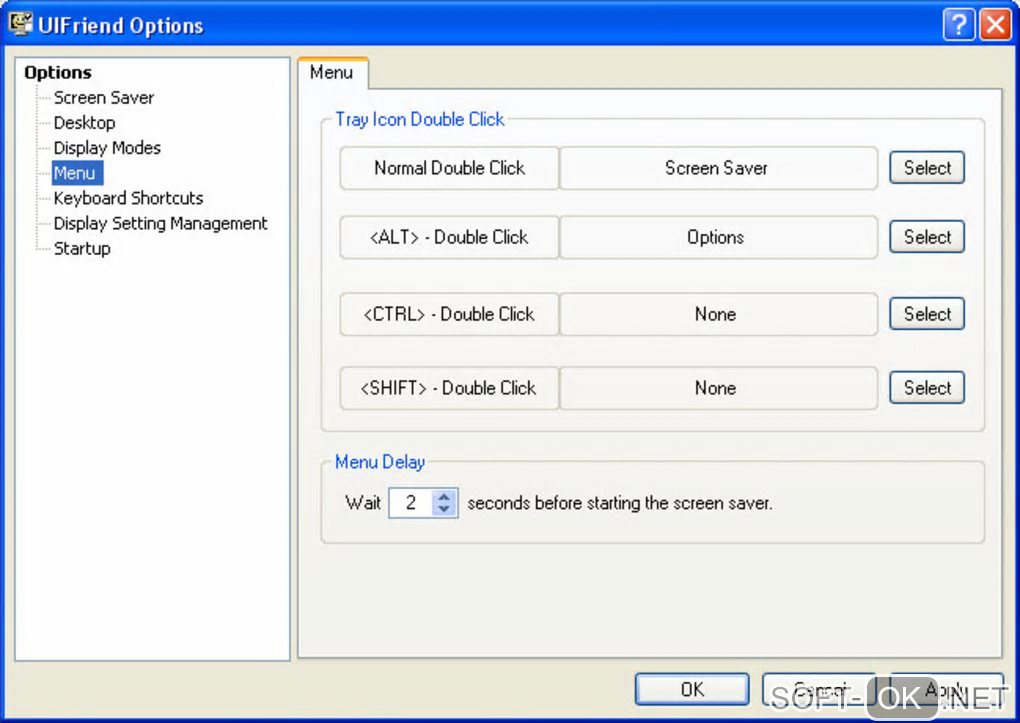Click Select for Normal Double Click
The image size is (1020, 723).
click(926, 168)
